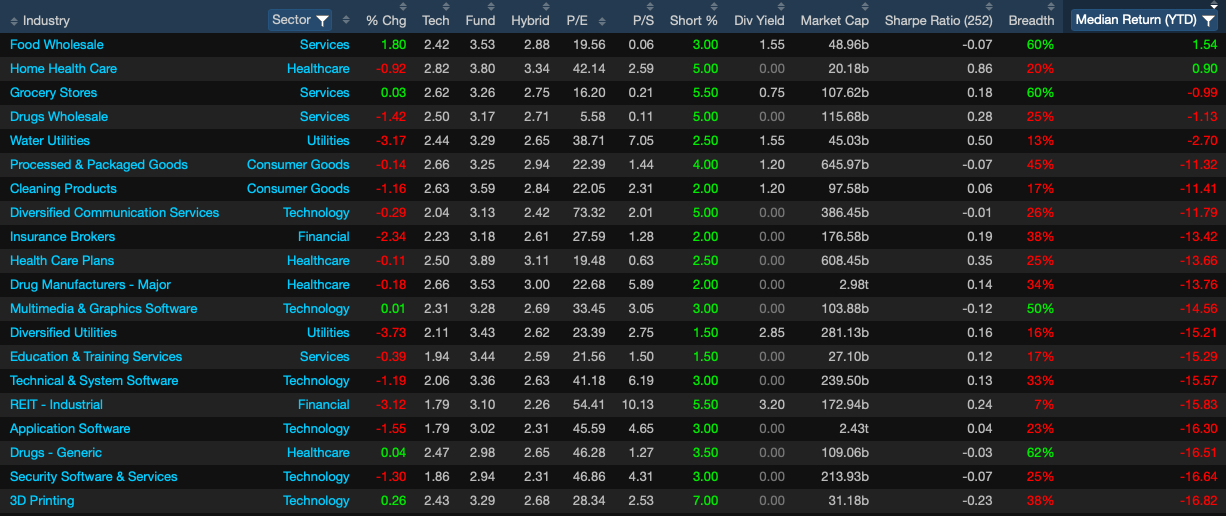Viewport: 1226px width, 516px height.
Task: Sort by the Tech column header
Action: (x=436, y=20)
